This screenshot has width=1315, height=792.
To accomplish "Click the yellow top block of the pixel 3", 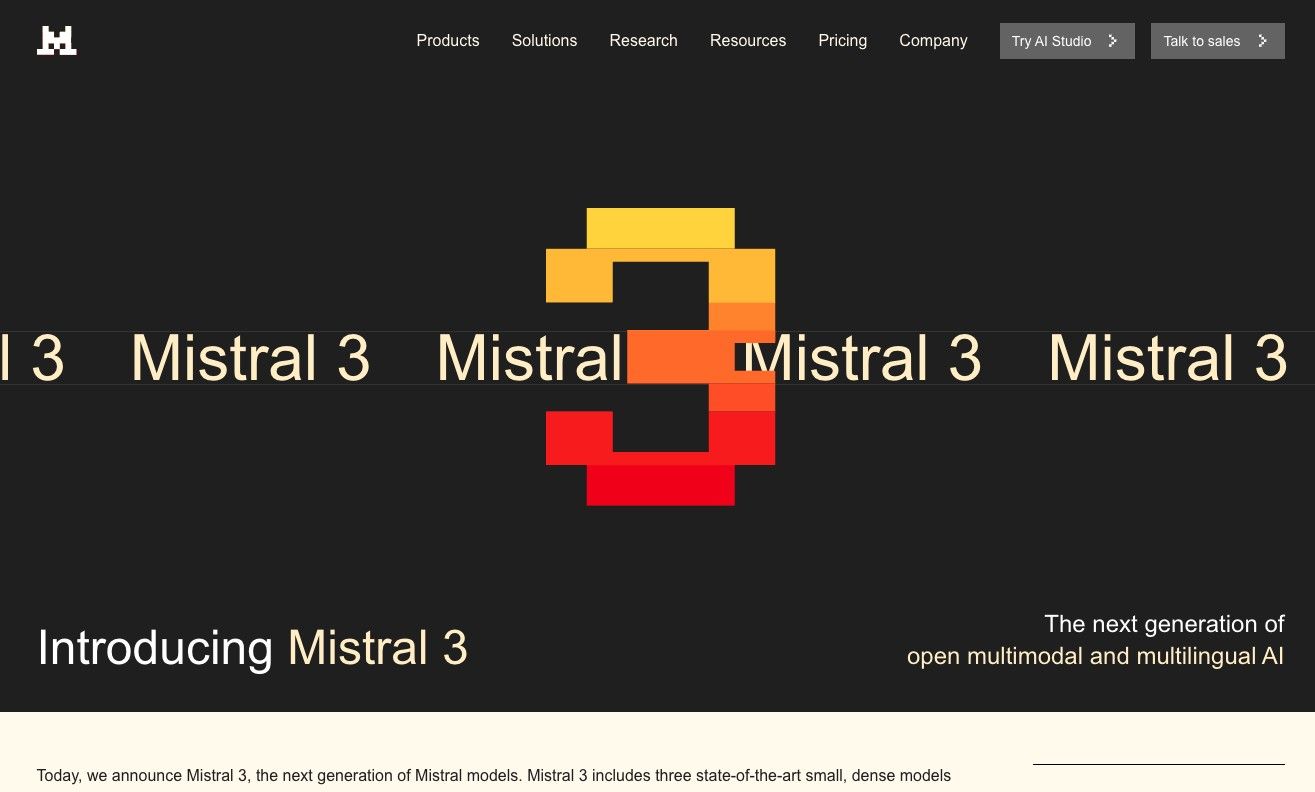I will tap(660, 228).
